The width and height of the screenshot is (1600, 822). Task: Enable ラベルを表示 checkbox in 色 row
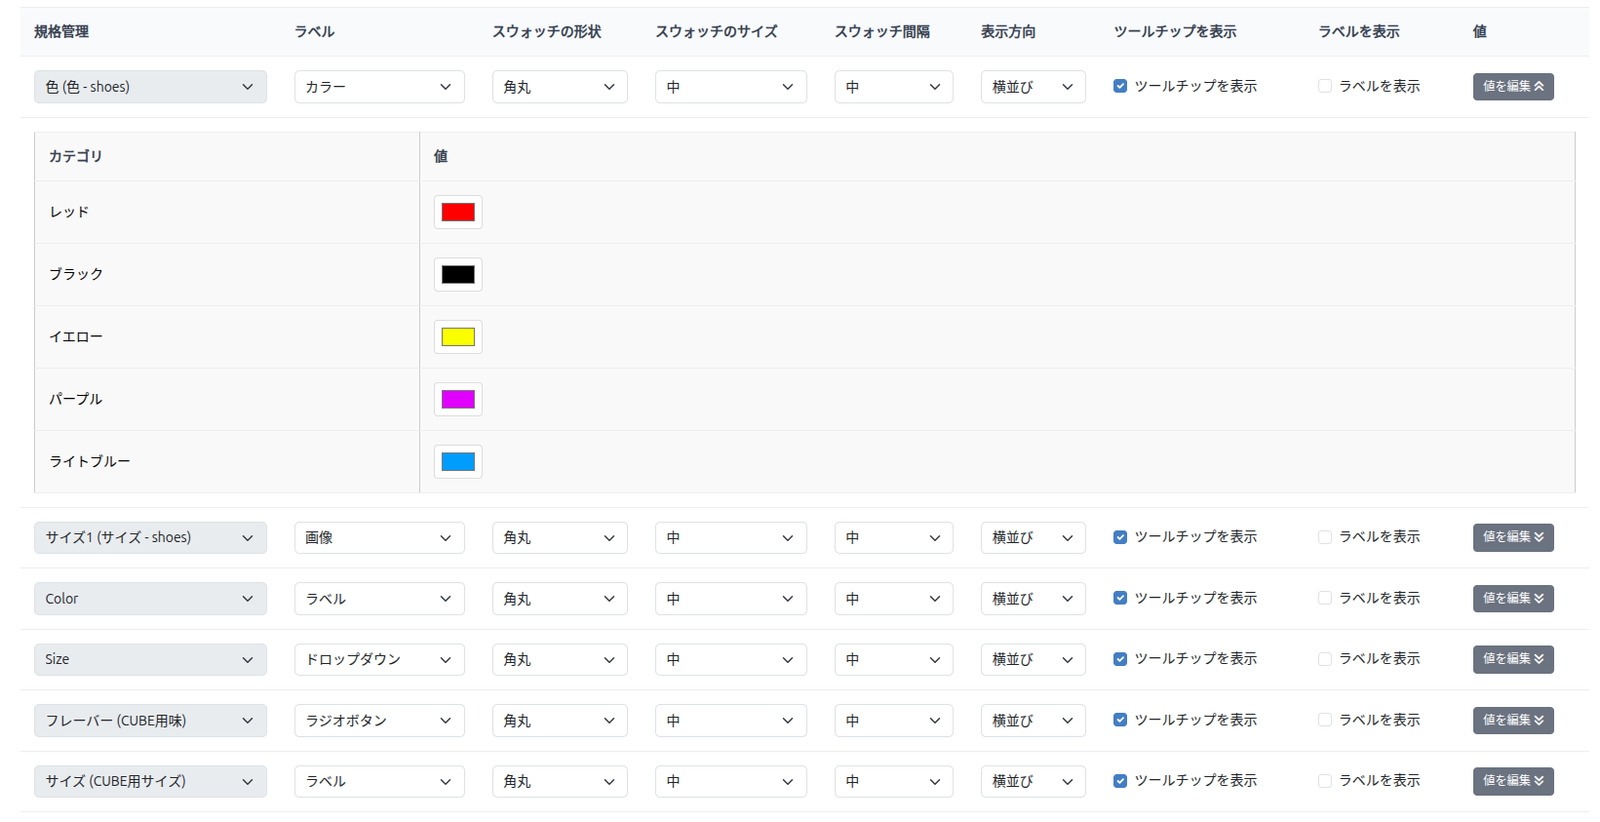(x=1325, y=86)
